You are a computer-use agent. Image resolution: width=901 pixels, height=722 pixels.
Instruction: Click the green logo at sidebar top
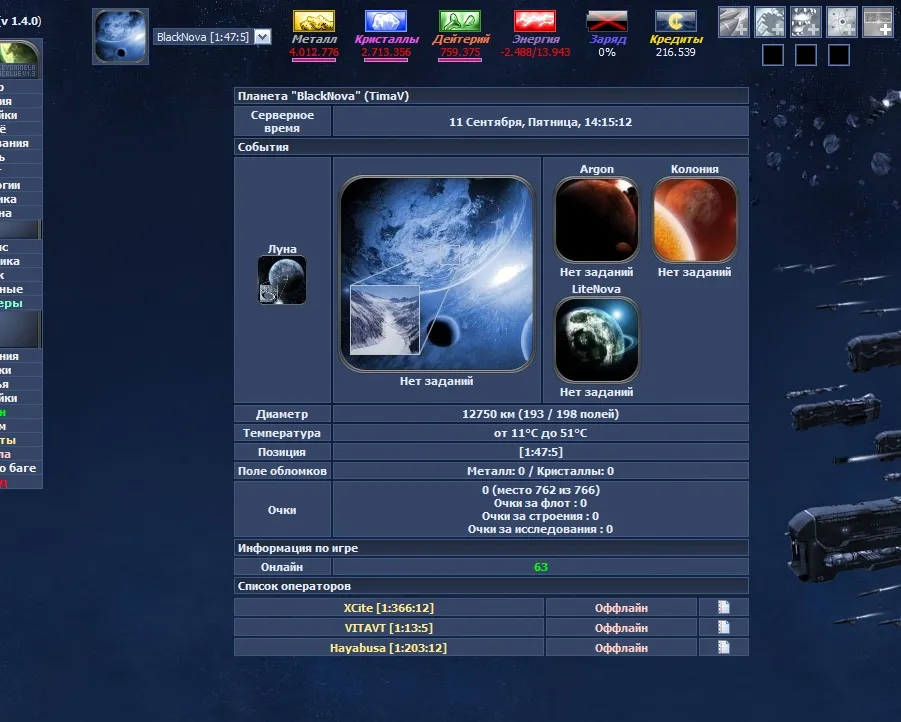18,60
